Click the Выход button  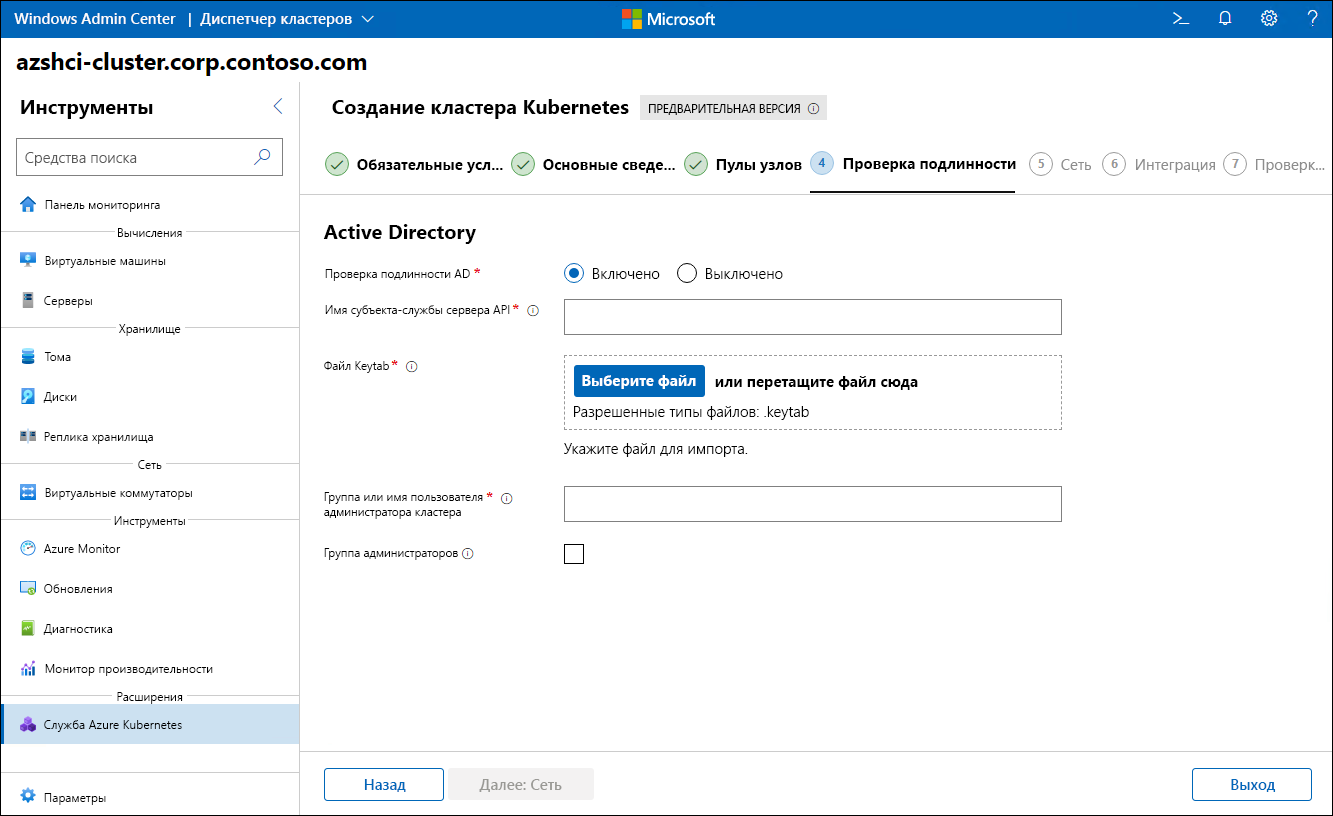[x=1252, y=784]
